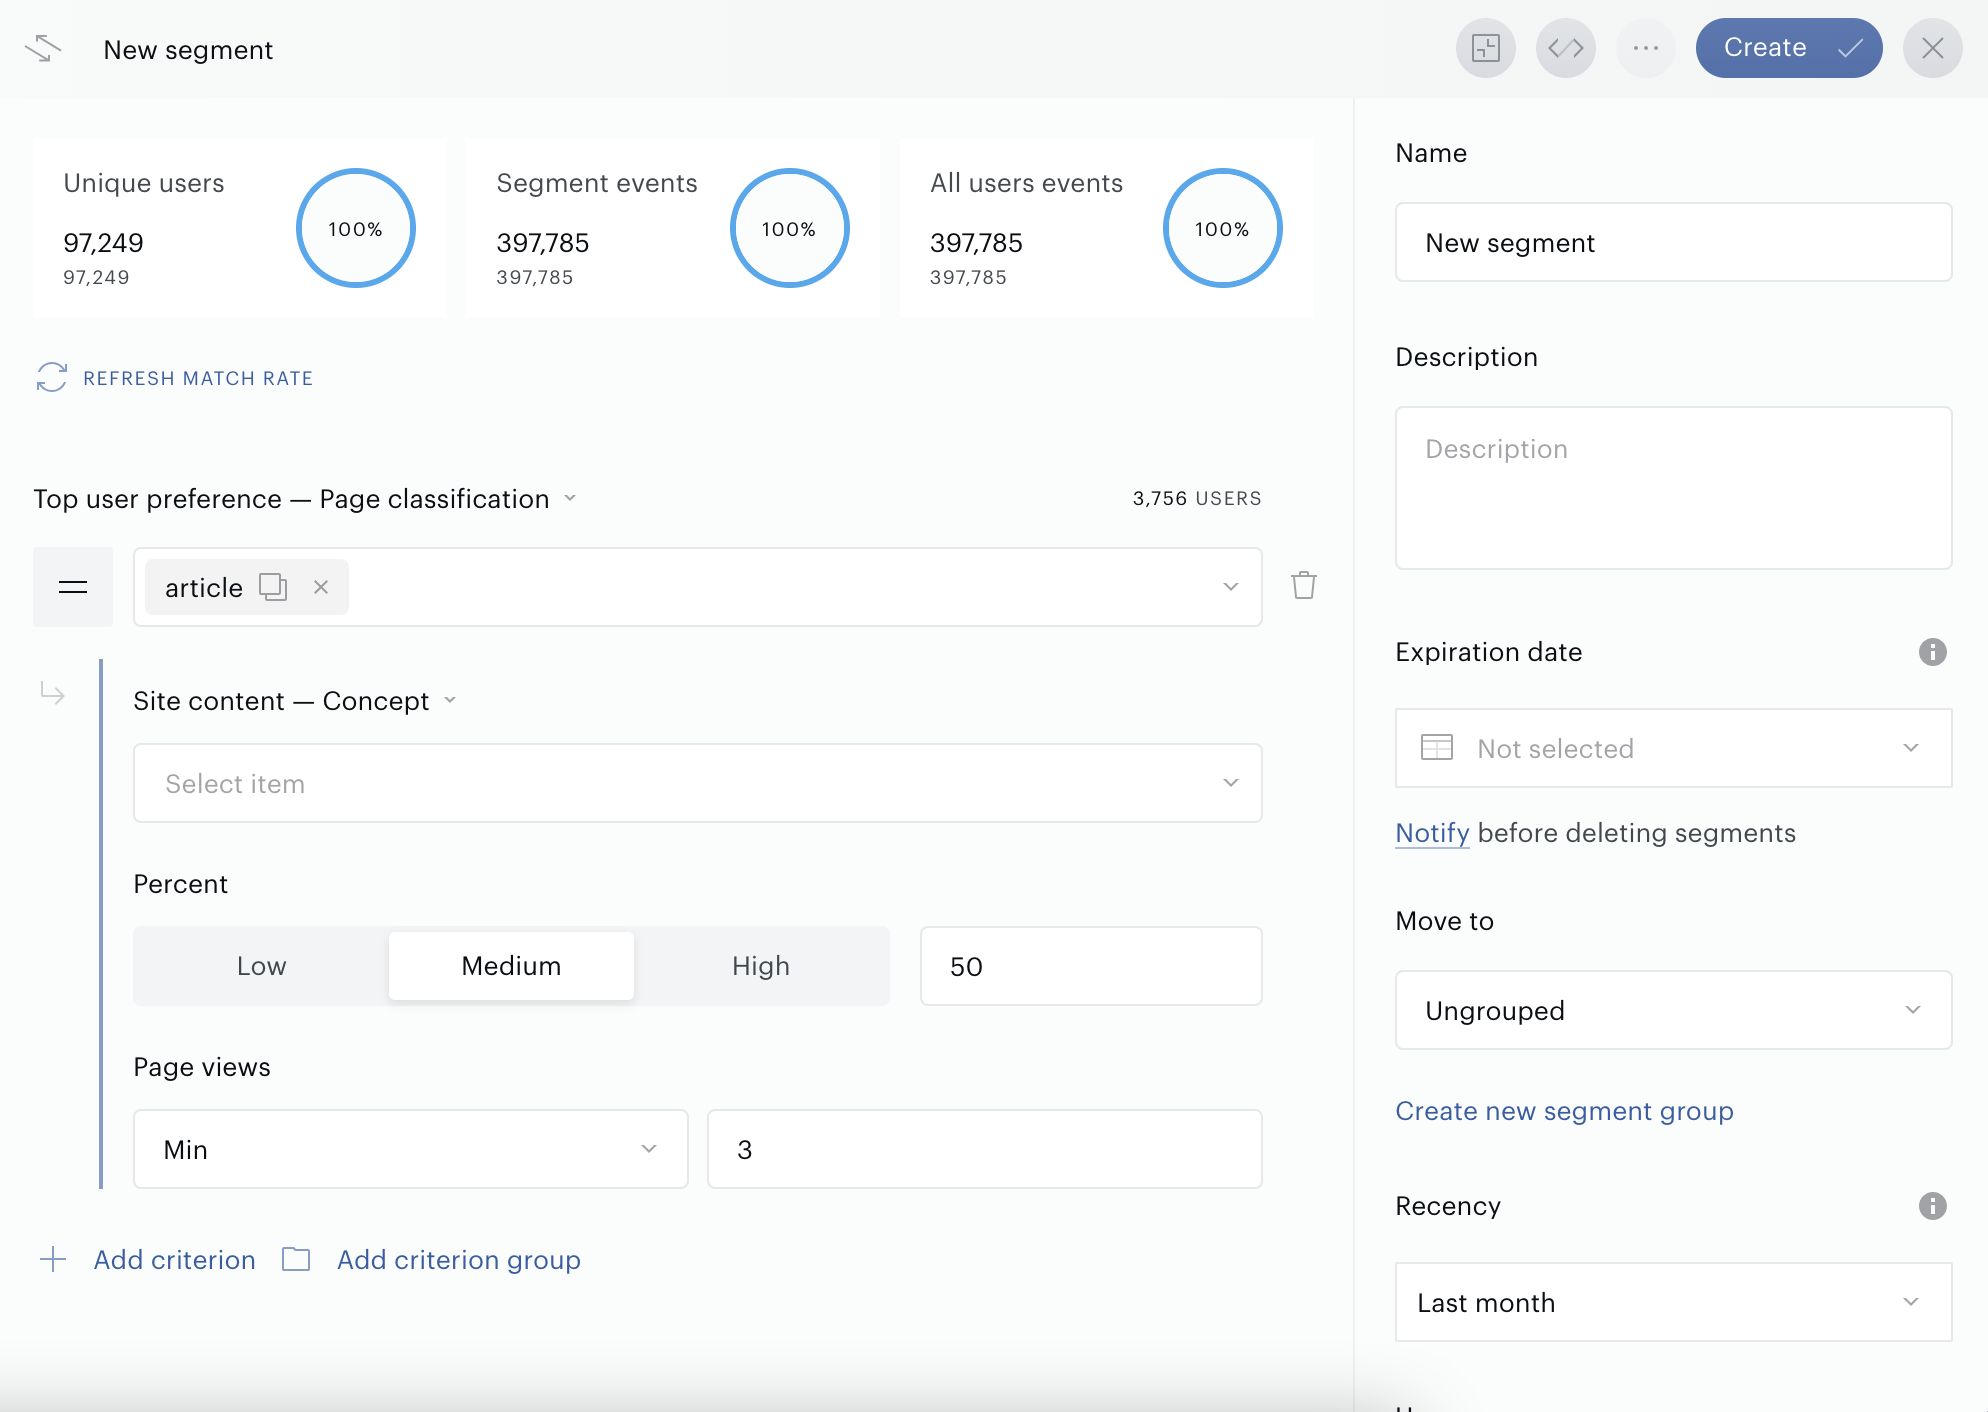Click the segment arrows icon beside the title

tap(43, 48)
